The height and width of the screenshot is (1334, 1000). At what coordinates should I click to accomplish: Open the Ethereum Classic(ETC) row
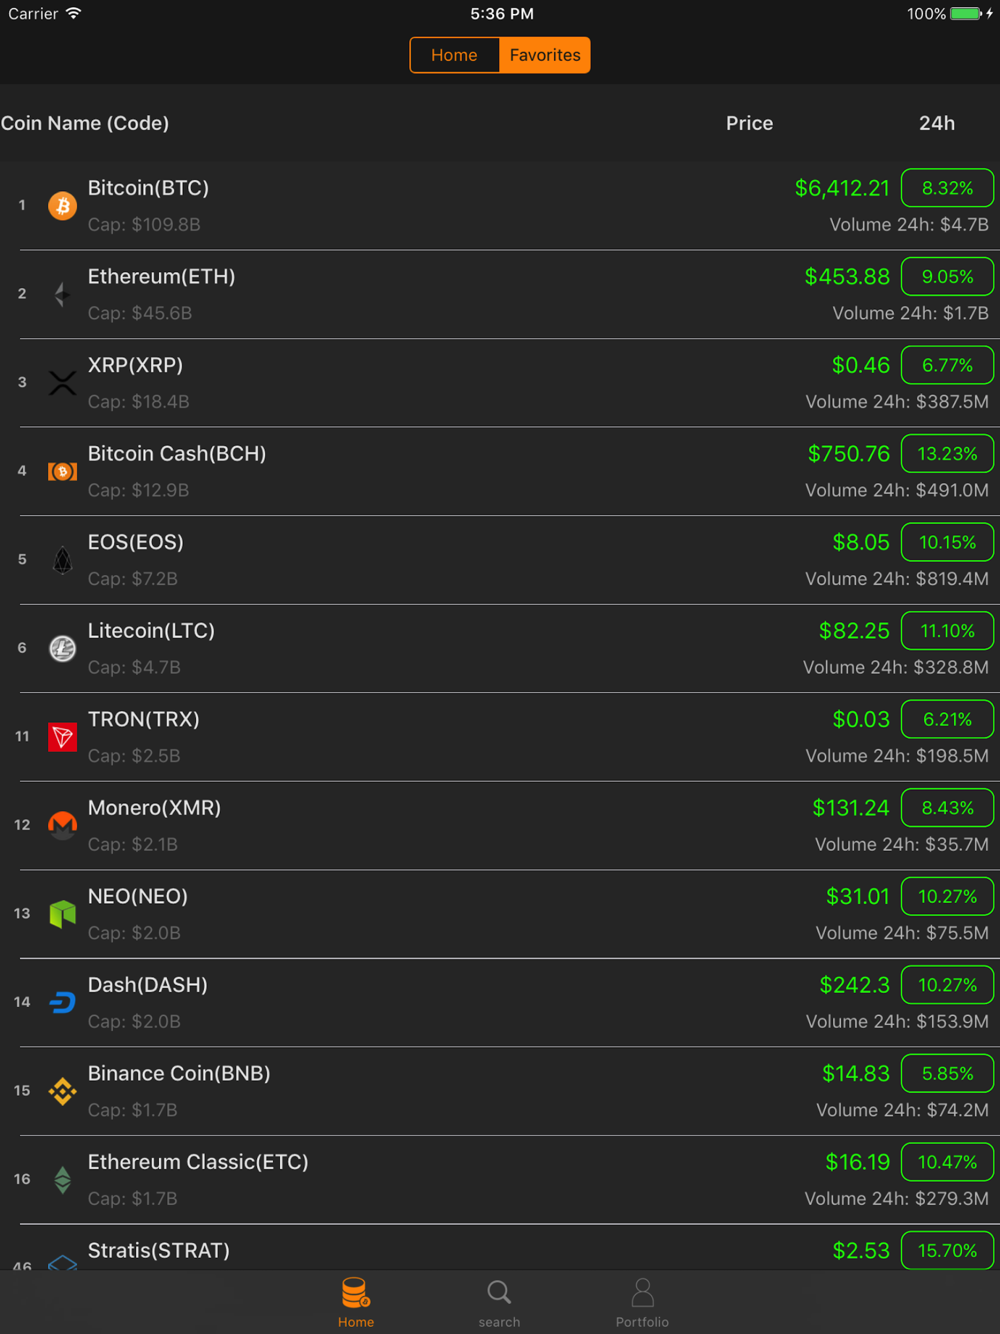pos(500,1180)
